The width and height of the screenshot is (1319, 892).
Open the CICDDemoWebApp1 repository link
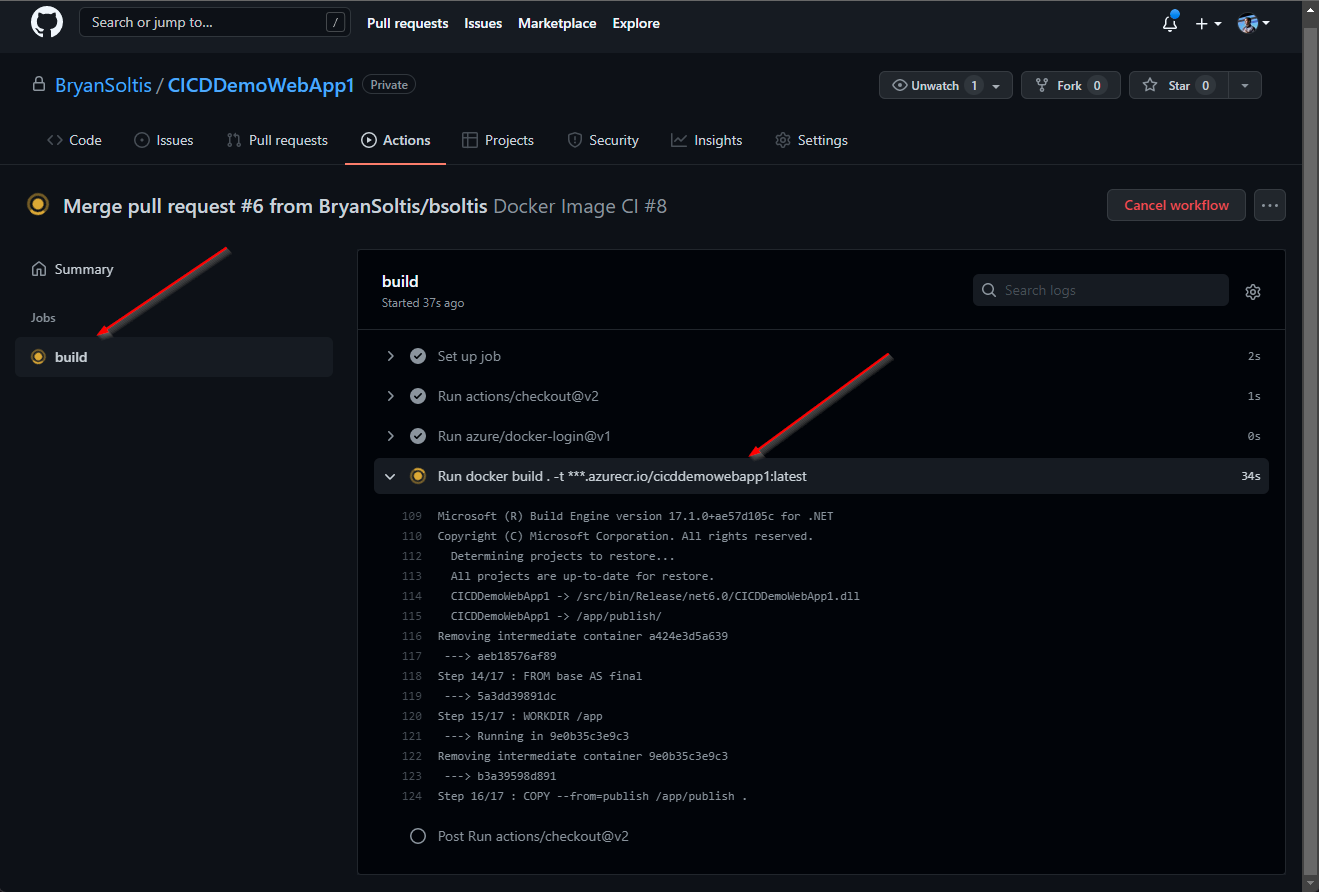[x=261, y=86]
